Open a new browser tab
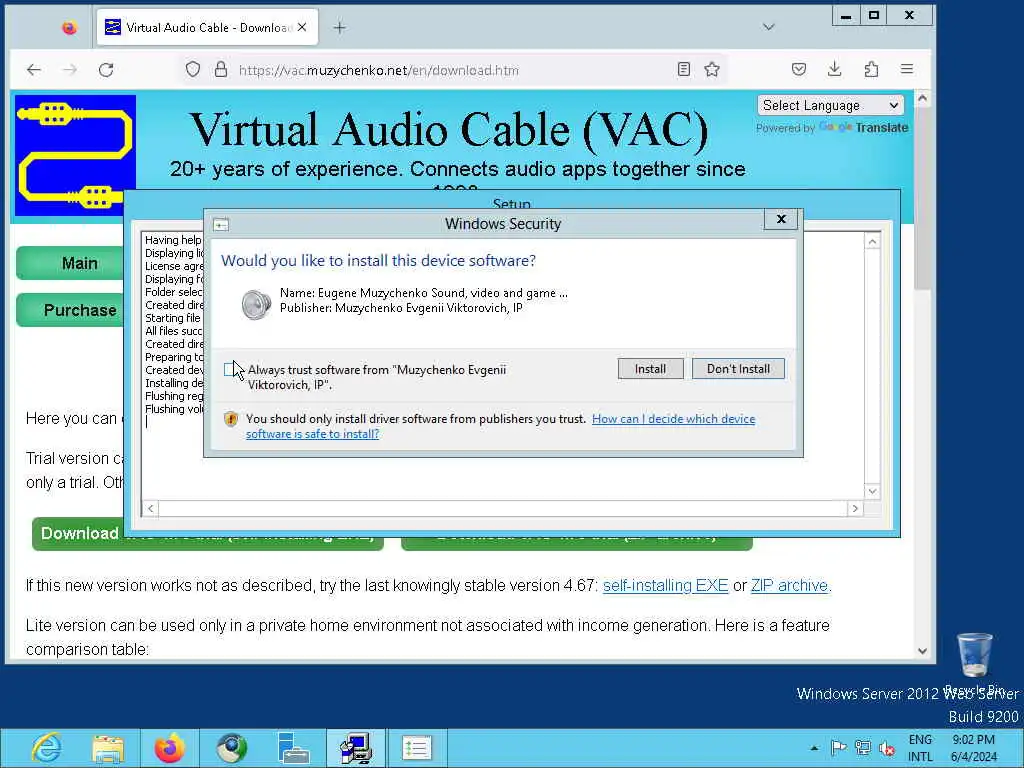Screen dimensions: 1024x768 [340, 27]
